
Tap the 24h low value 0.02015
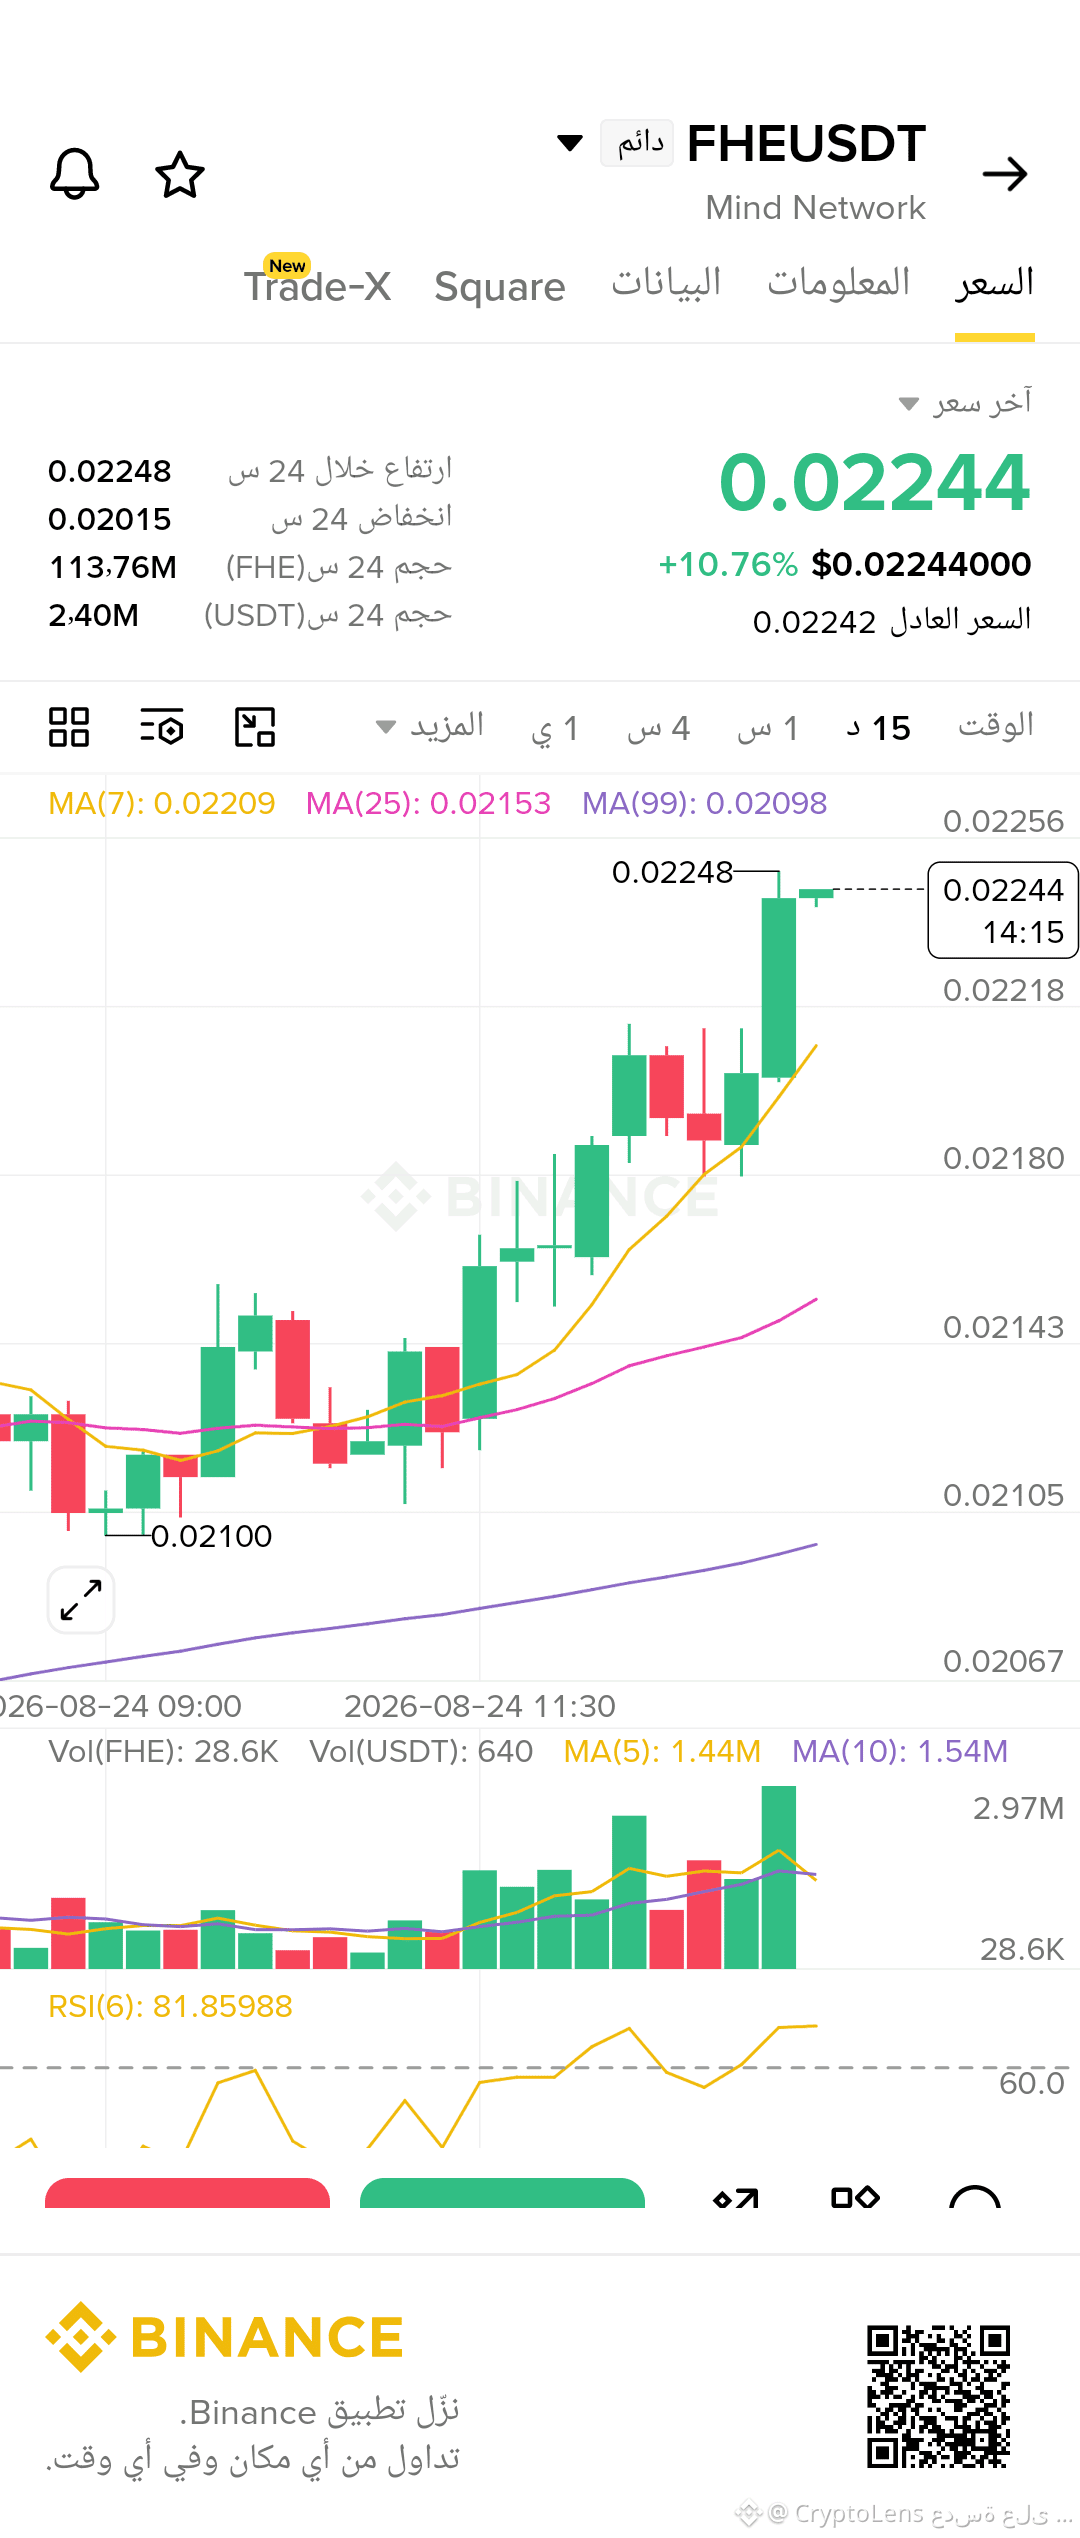coord(110,519)
